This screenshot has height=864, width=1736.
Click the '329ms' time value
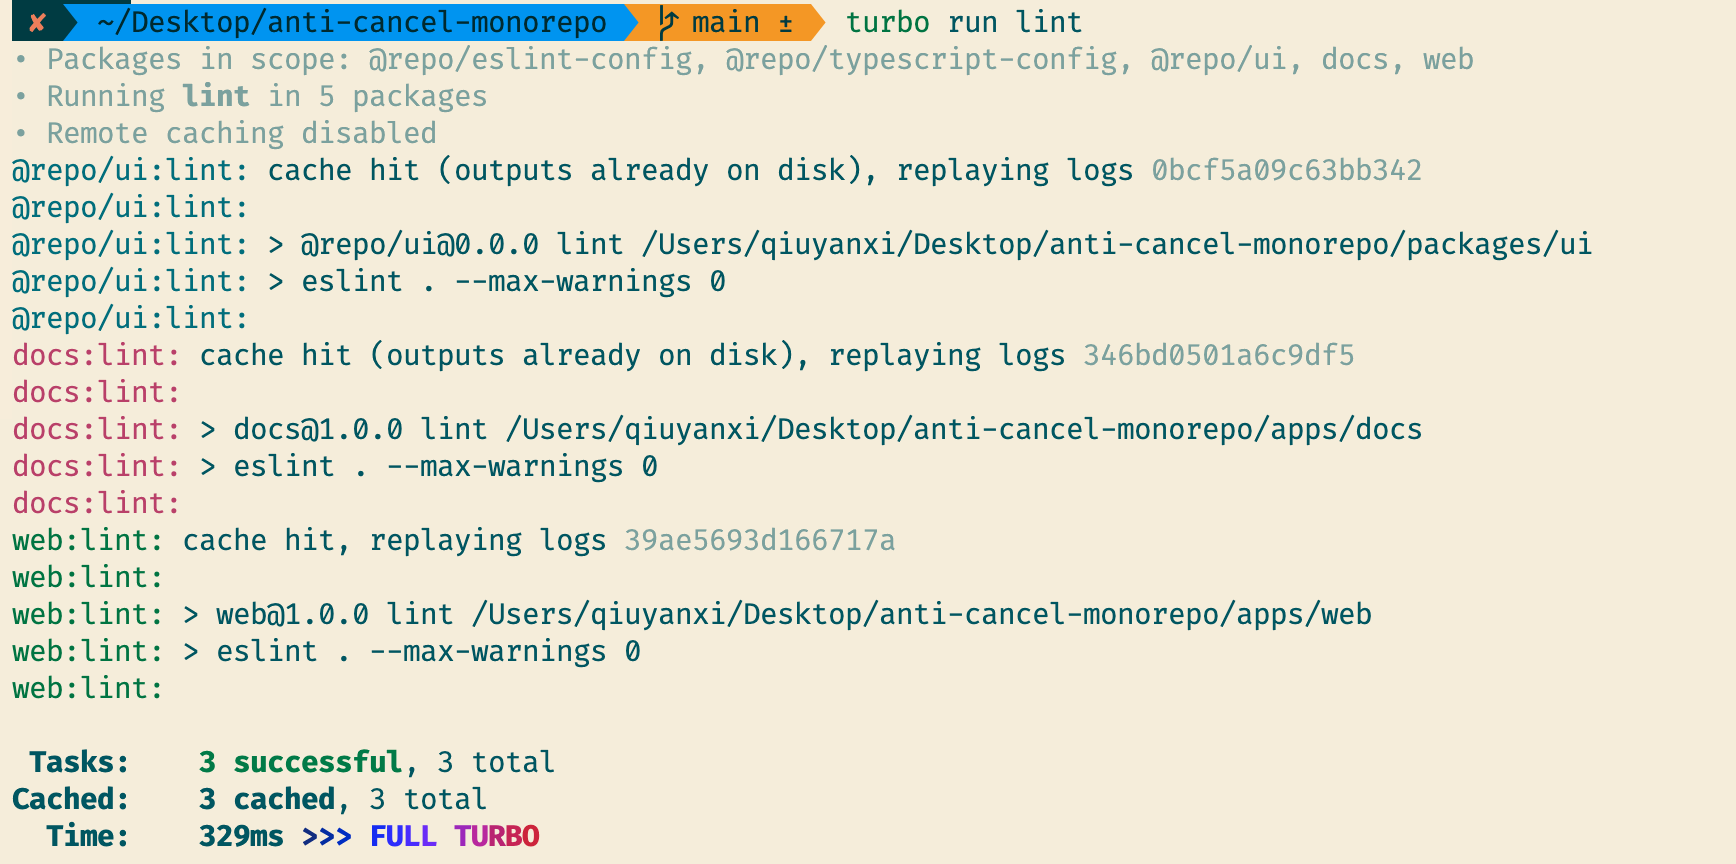pyautogui.click(x=241, y=837)
